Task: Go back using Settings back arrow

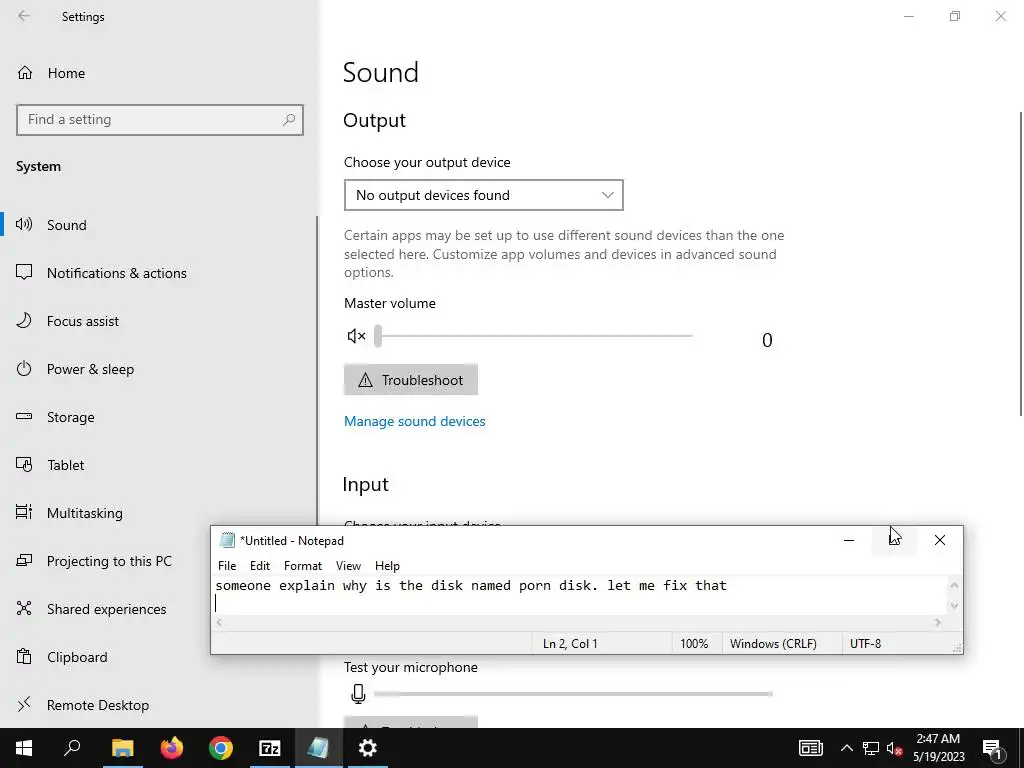Action: coord(24,16)
